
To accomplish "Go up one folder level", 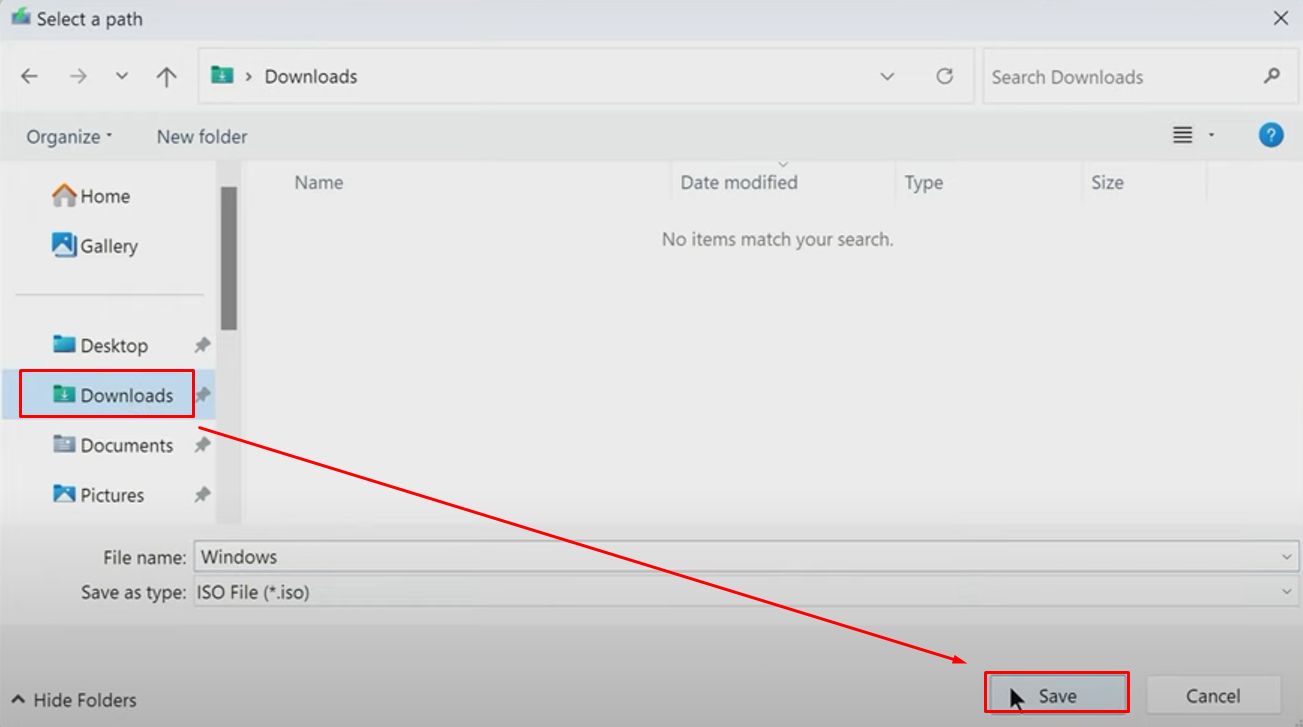I will [166, 77].
